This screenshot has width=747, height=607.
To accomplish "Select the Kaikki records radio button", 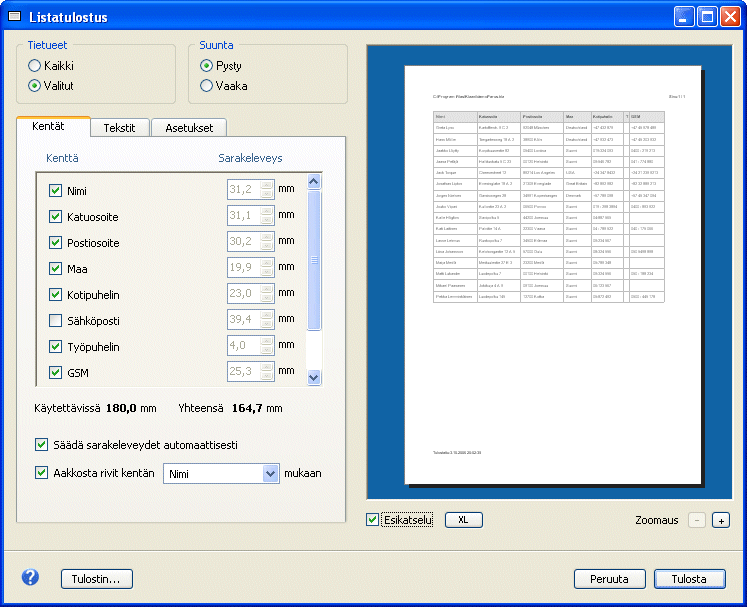I will [x=35, y=66].
